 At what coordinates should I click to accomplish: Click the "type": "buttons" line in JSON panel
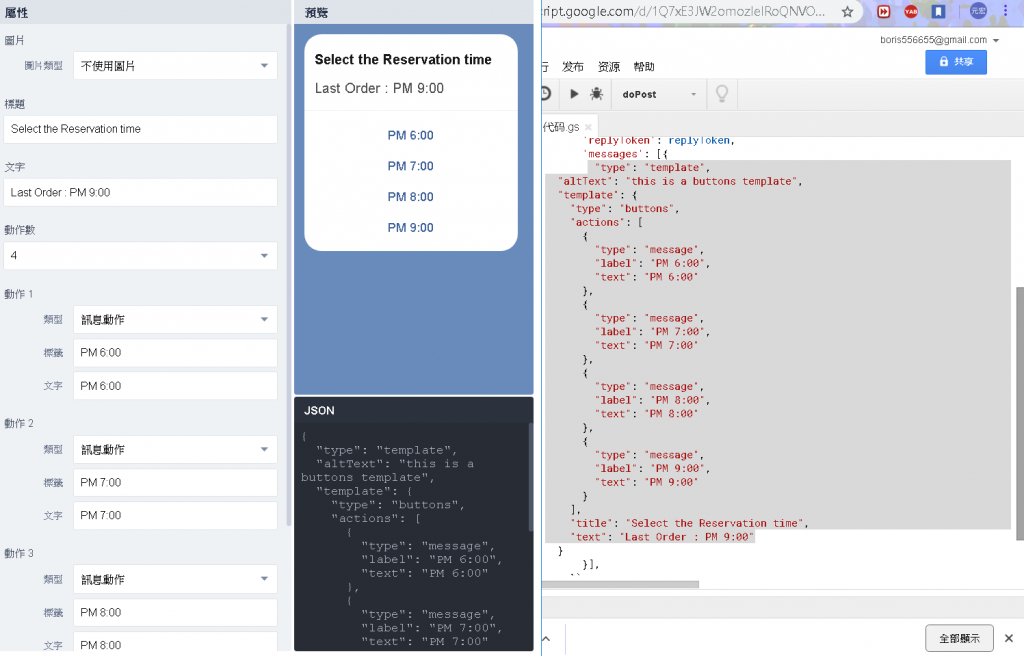coord(398,505)
